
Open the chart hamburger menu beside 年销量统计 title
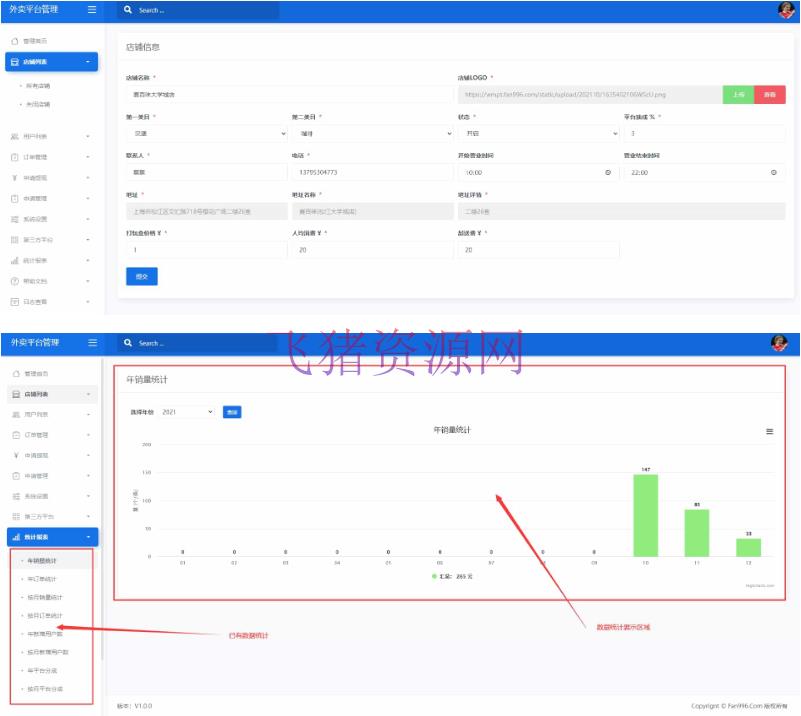pos(769,431)
